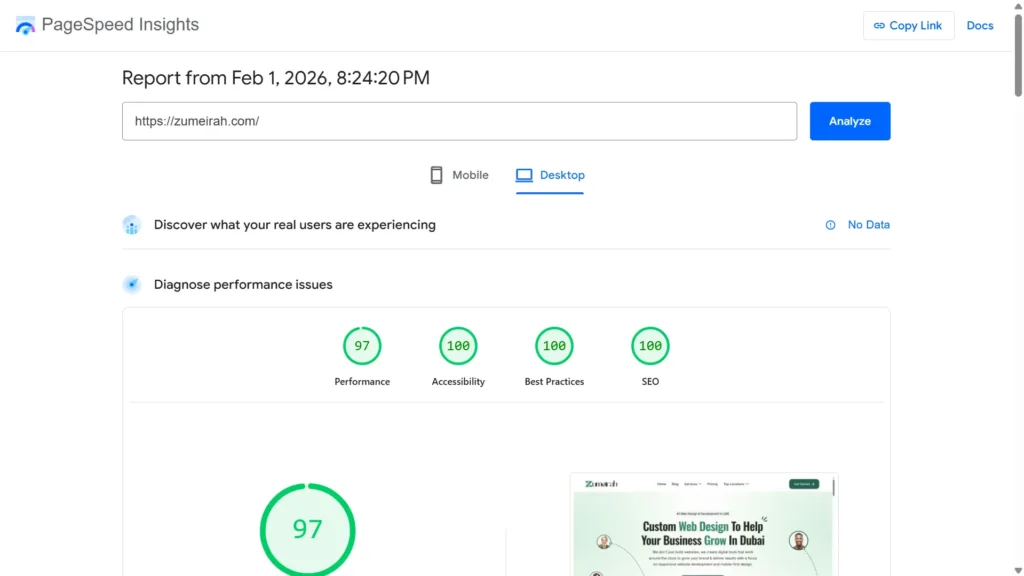Select the Accessibility score gauge showing 100
Image resolution: width=1024 pixels, height=576 pixels.
coord(458,345)
